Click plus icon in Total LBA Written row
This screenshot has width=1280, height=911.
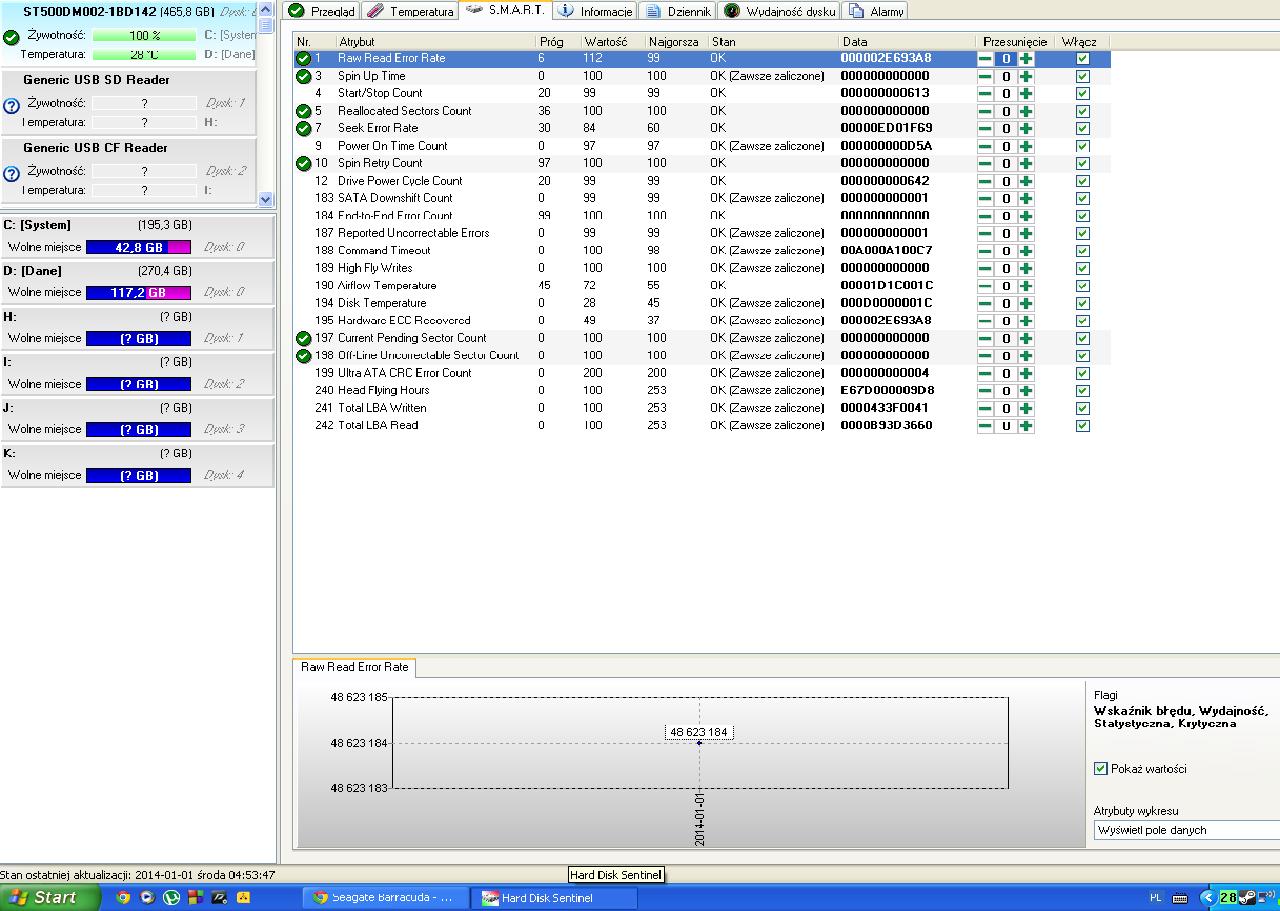(x=1026, y=408)
